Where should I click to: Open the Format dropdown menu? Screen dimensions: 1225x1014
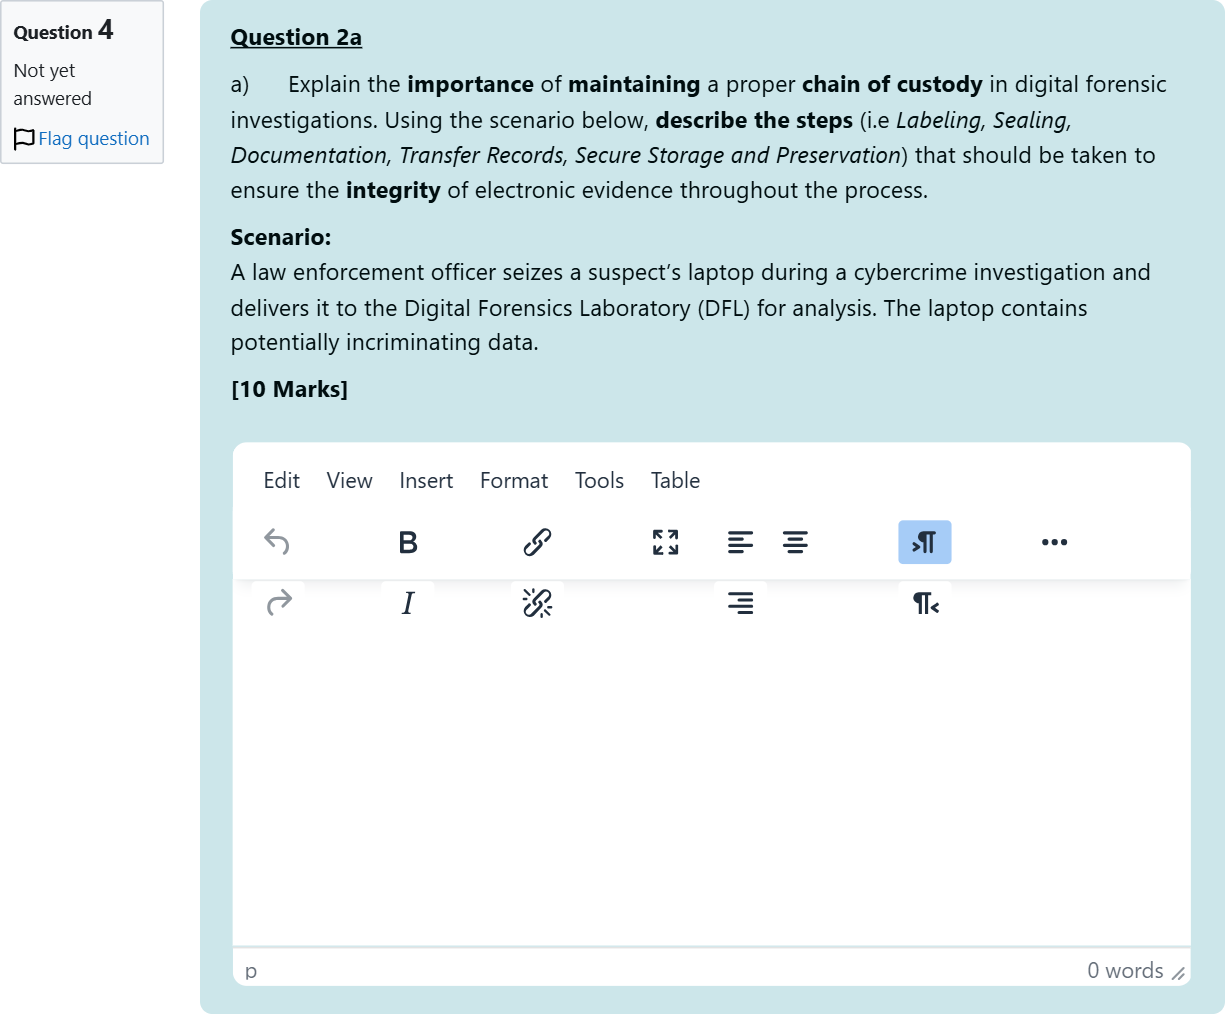(514, 481)
